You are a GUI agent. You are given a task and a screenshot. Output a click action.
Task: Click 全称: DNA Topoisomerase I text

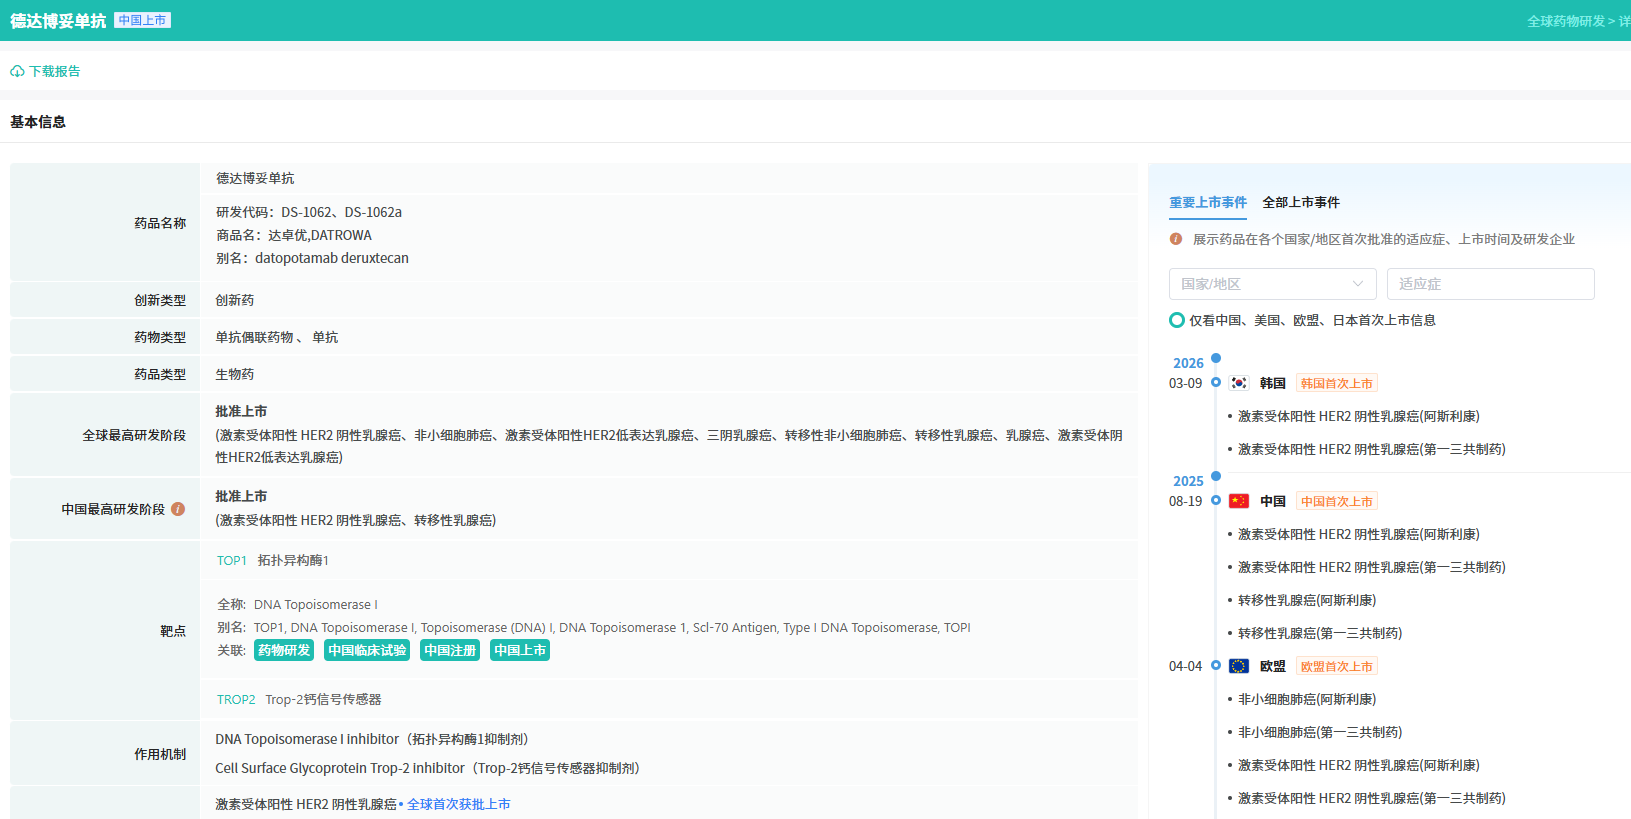tap(297, 605)
